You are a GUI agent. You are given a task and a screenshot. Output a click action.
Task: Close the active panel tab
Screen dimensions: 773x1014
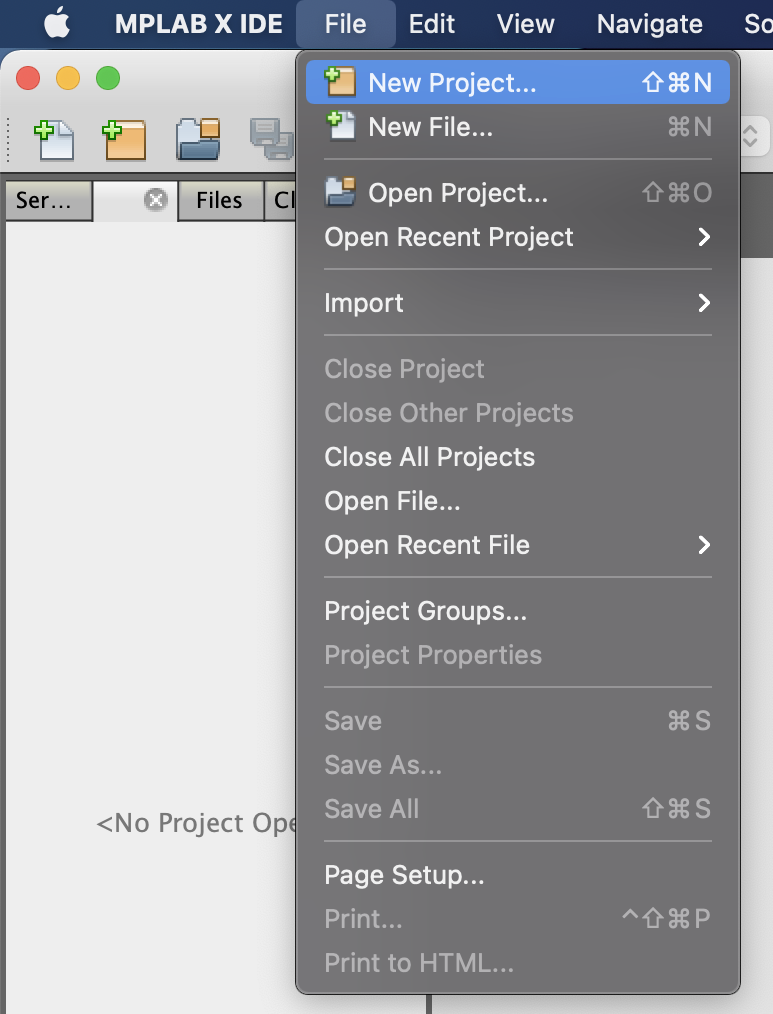[155, 200]
